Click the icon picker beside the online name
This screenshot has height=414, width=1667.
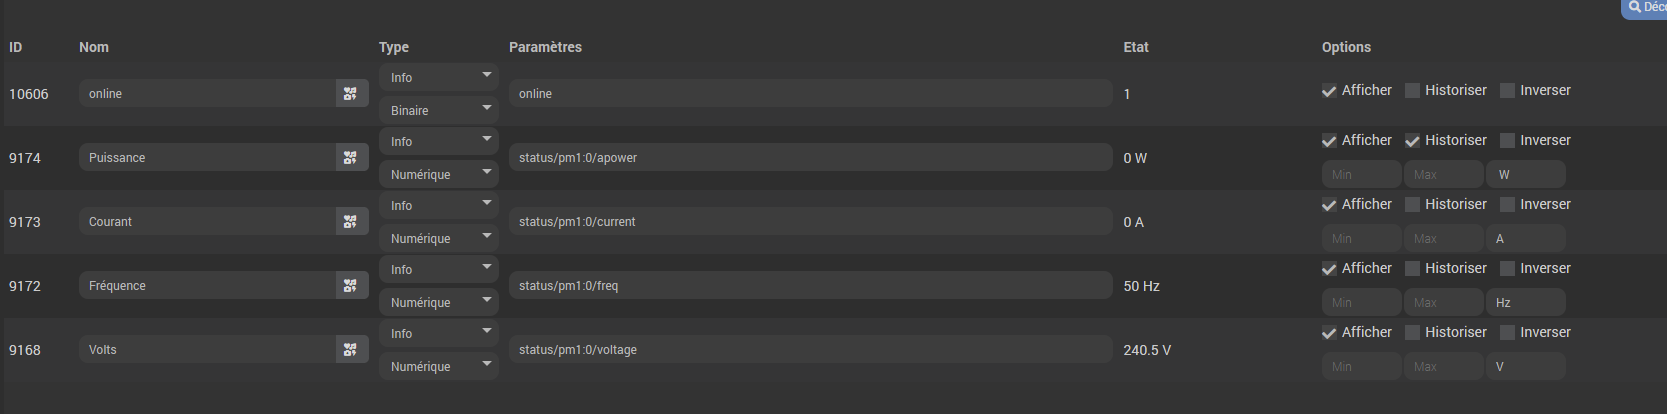[x=351, y=94]
